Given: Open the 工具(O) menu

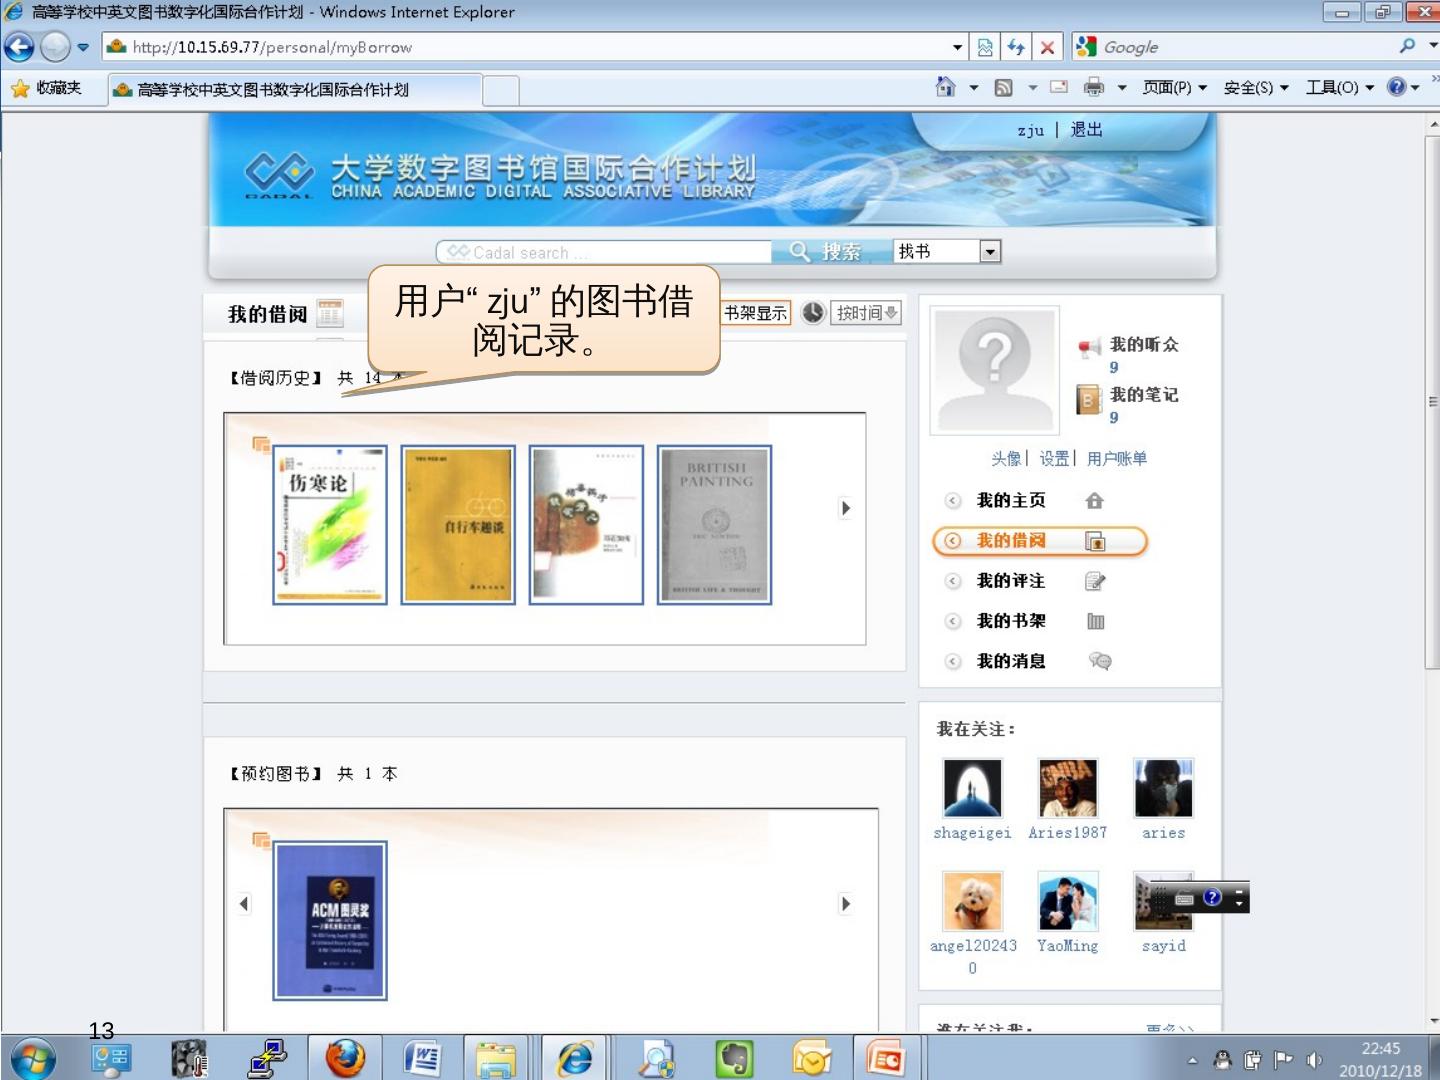Looking at the screenshot, I should click(x=1340, y=88).
